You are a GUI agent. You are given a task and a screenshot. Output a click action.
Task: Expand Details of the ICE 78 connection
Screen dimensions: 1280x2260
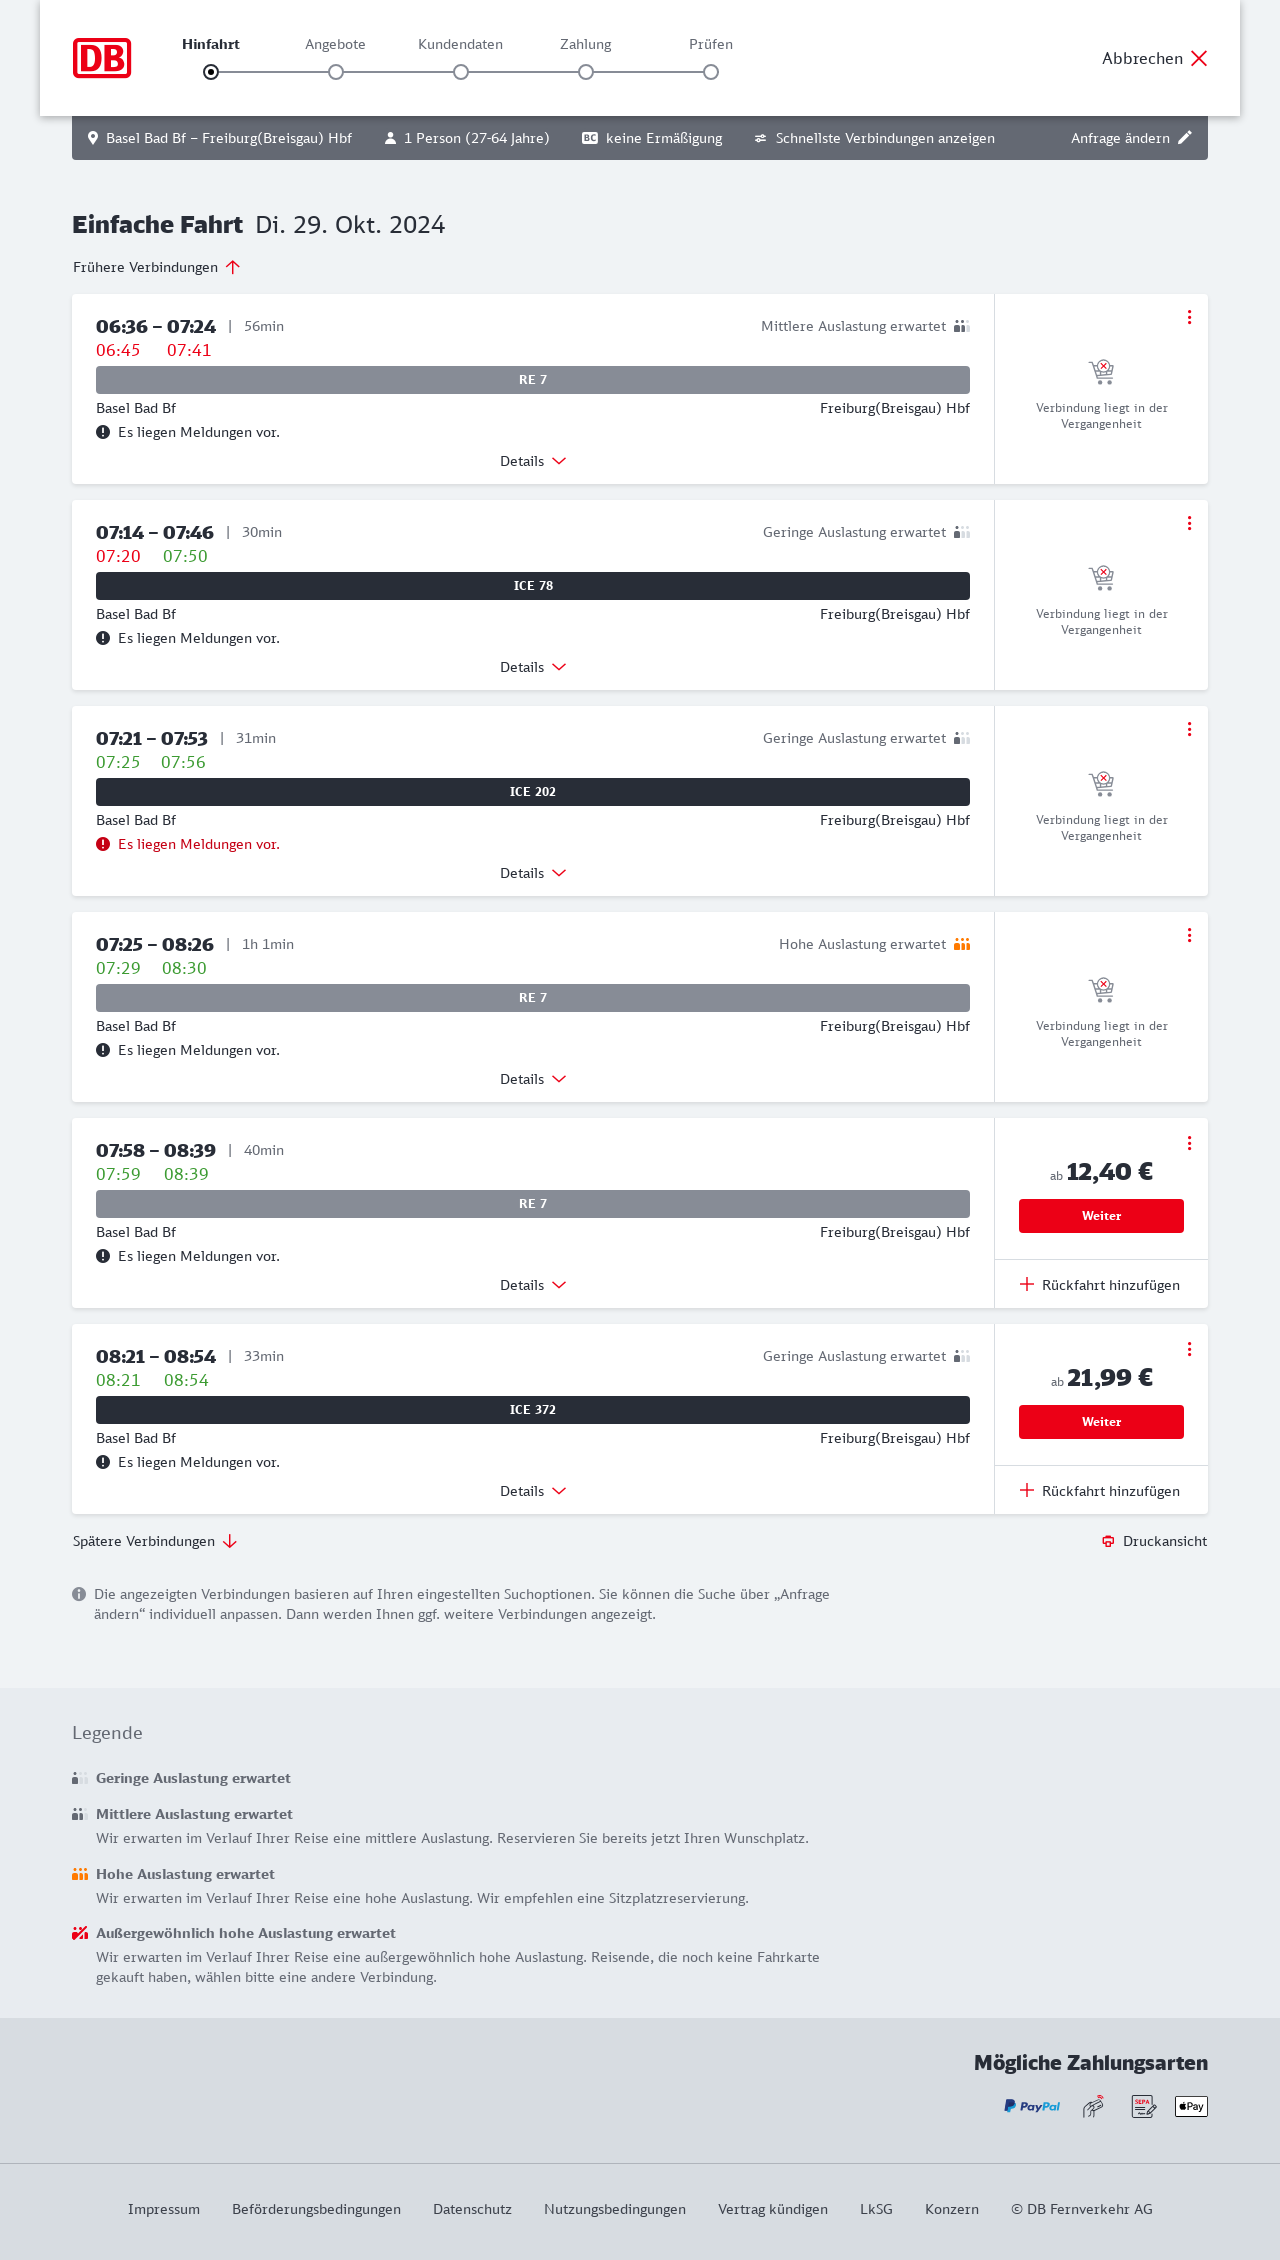(533, 667)
